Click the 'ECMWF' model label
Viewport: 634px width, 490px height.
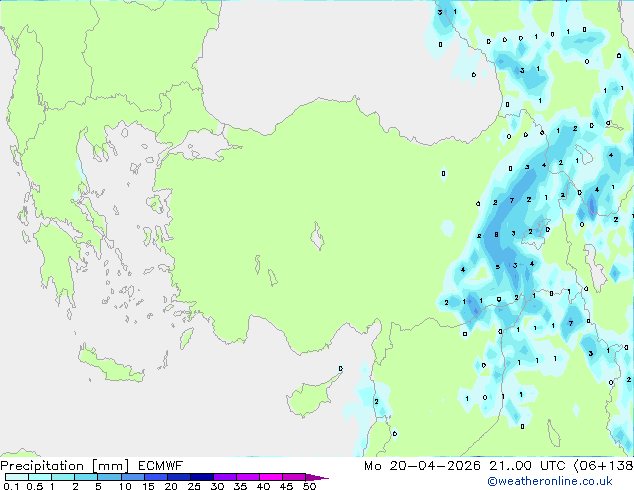(x=161, y=466)
